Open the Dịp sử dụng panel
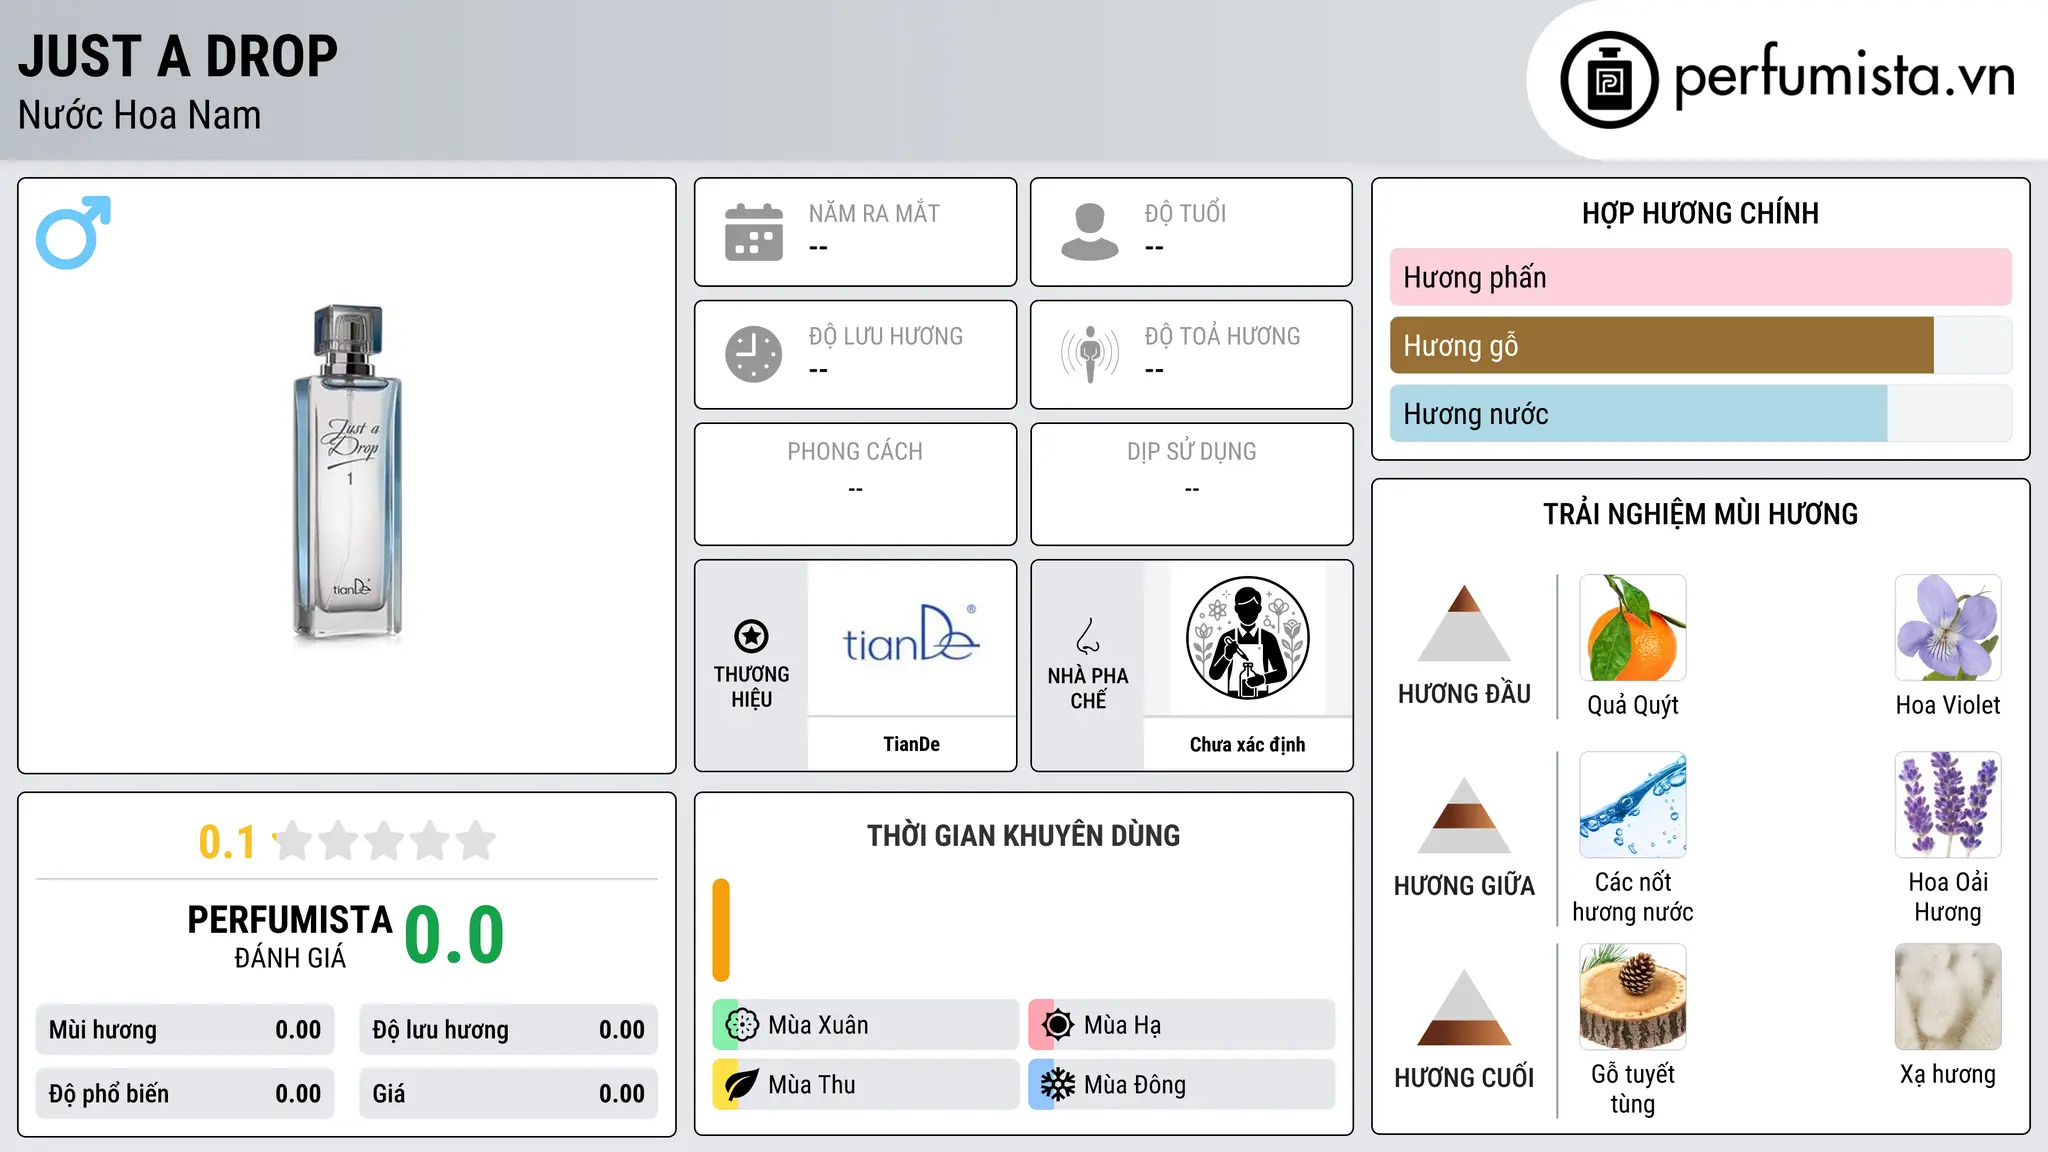 click(x=1191, y=484)
